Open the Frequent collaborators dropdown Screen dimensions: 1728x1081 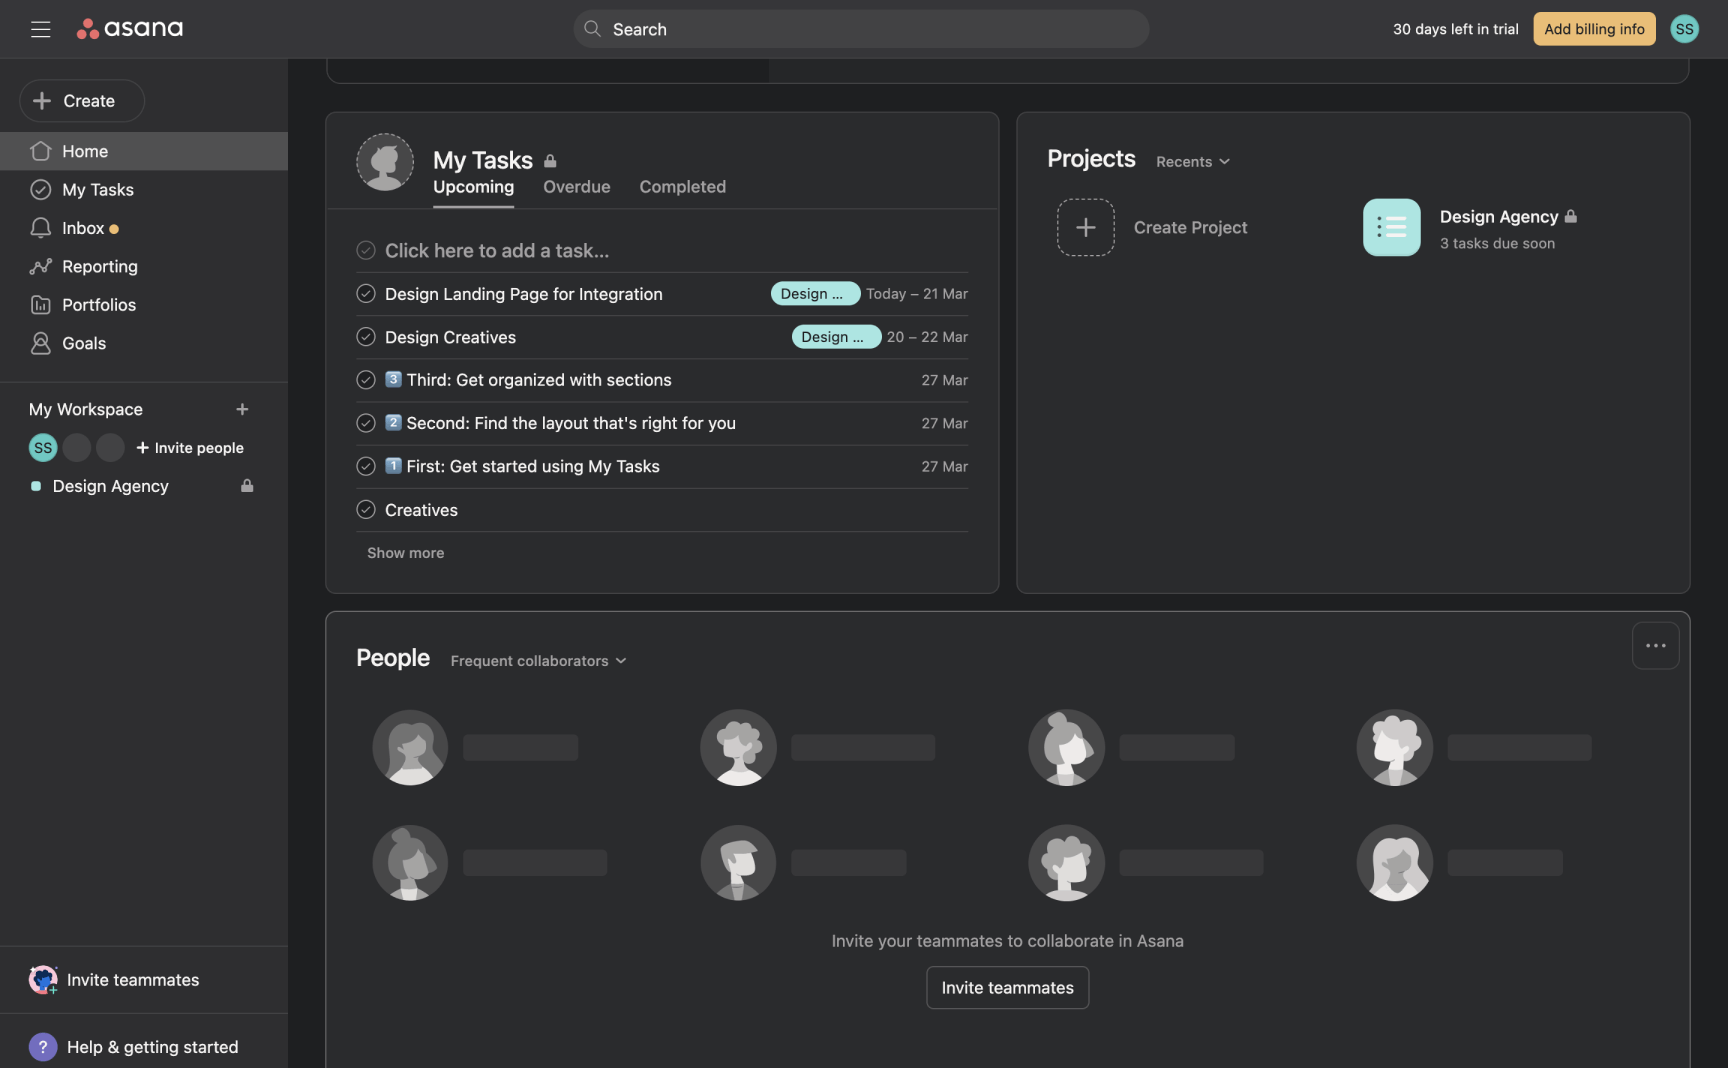tap(538, 660)
